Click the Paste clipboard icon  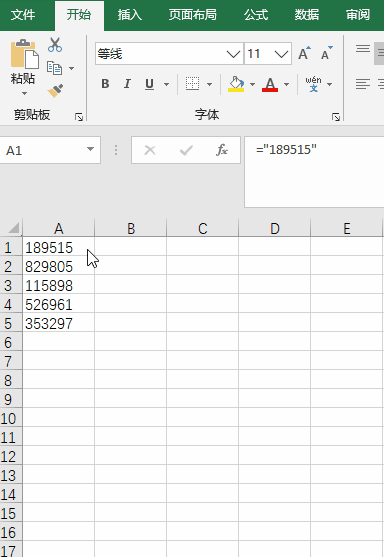tap(24, 54)
